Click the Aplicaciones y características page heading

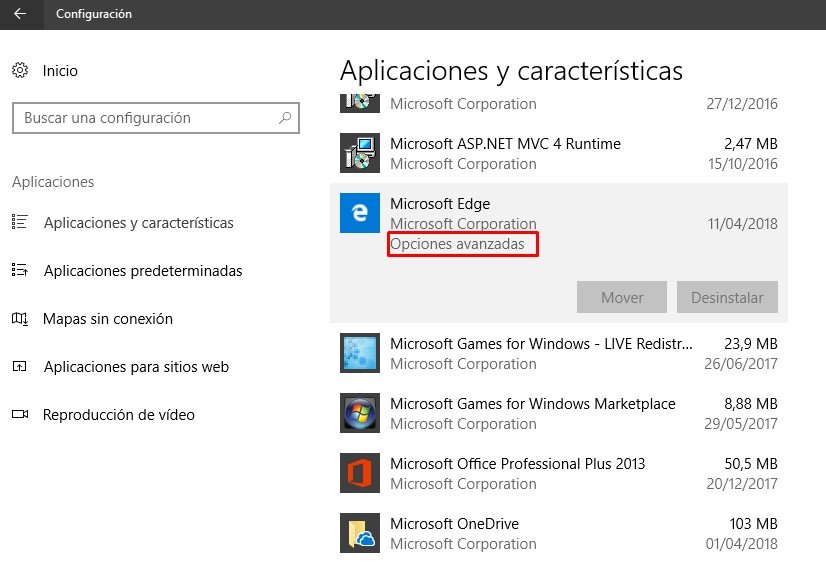click(x=511, y=71)
